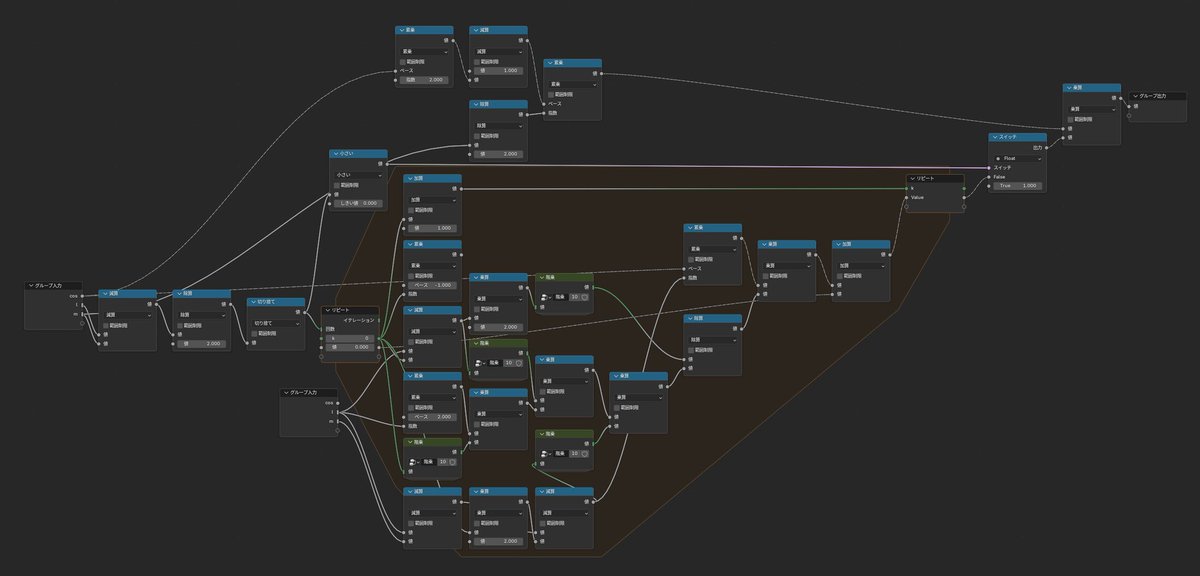The width and height of the screenshot is (1200, 576).
Task: Enable 範囲制限 in 累乗 node with ベース -1.000
Action: coord(412,276)
